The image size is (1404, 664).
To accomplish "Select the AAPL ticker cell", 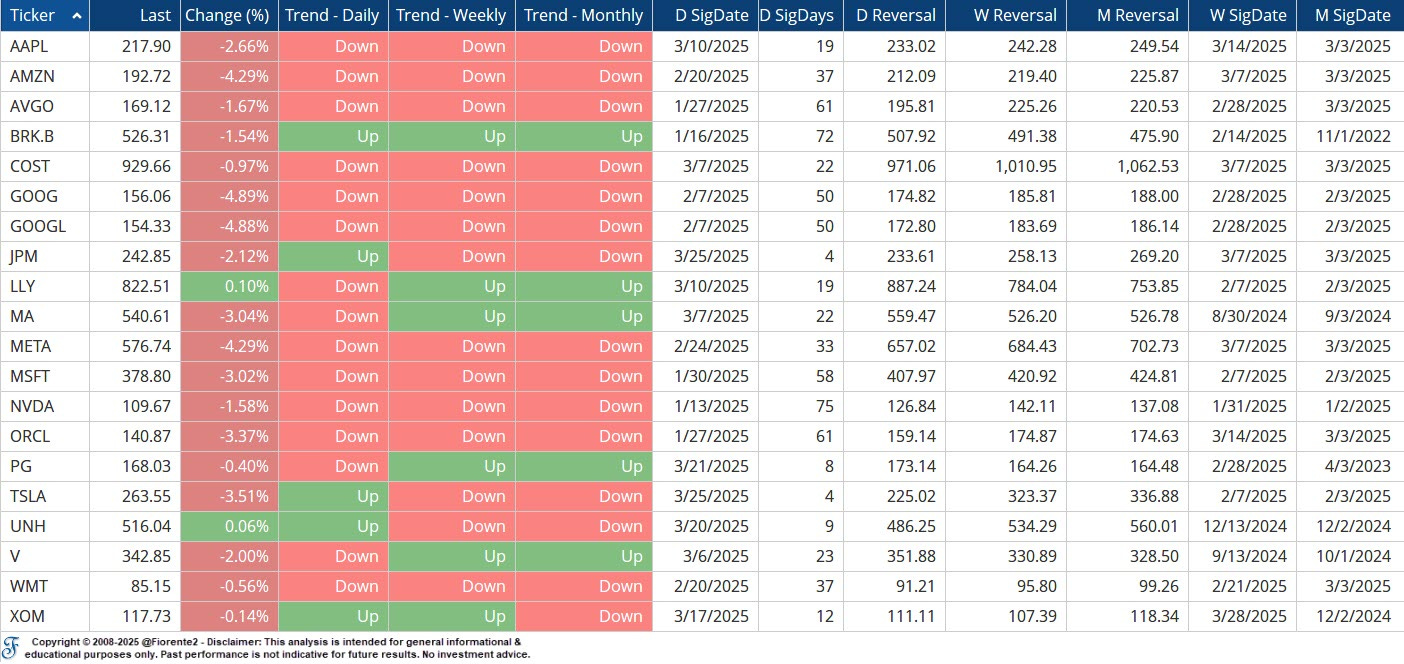I will click(x=45, y=46).
